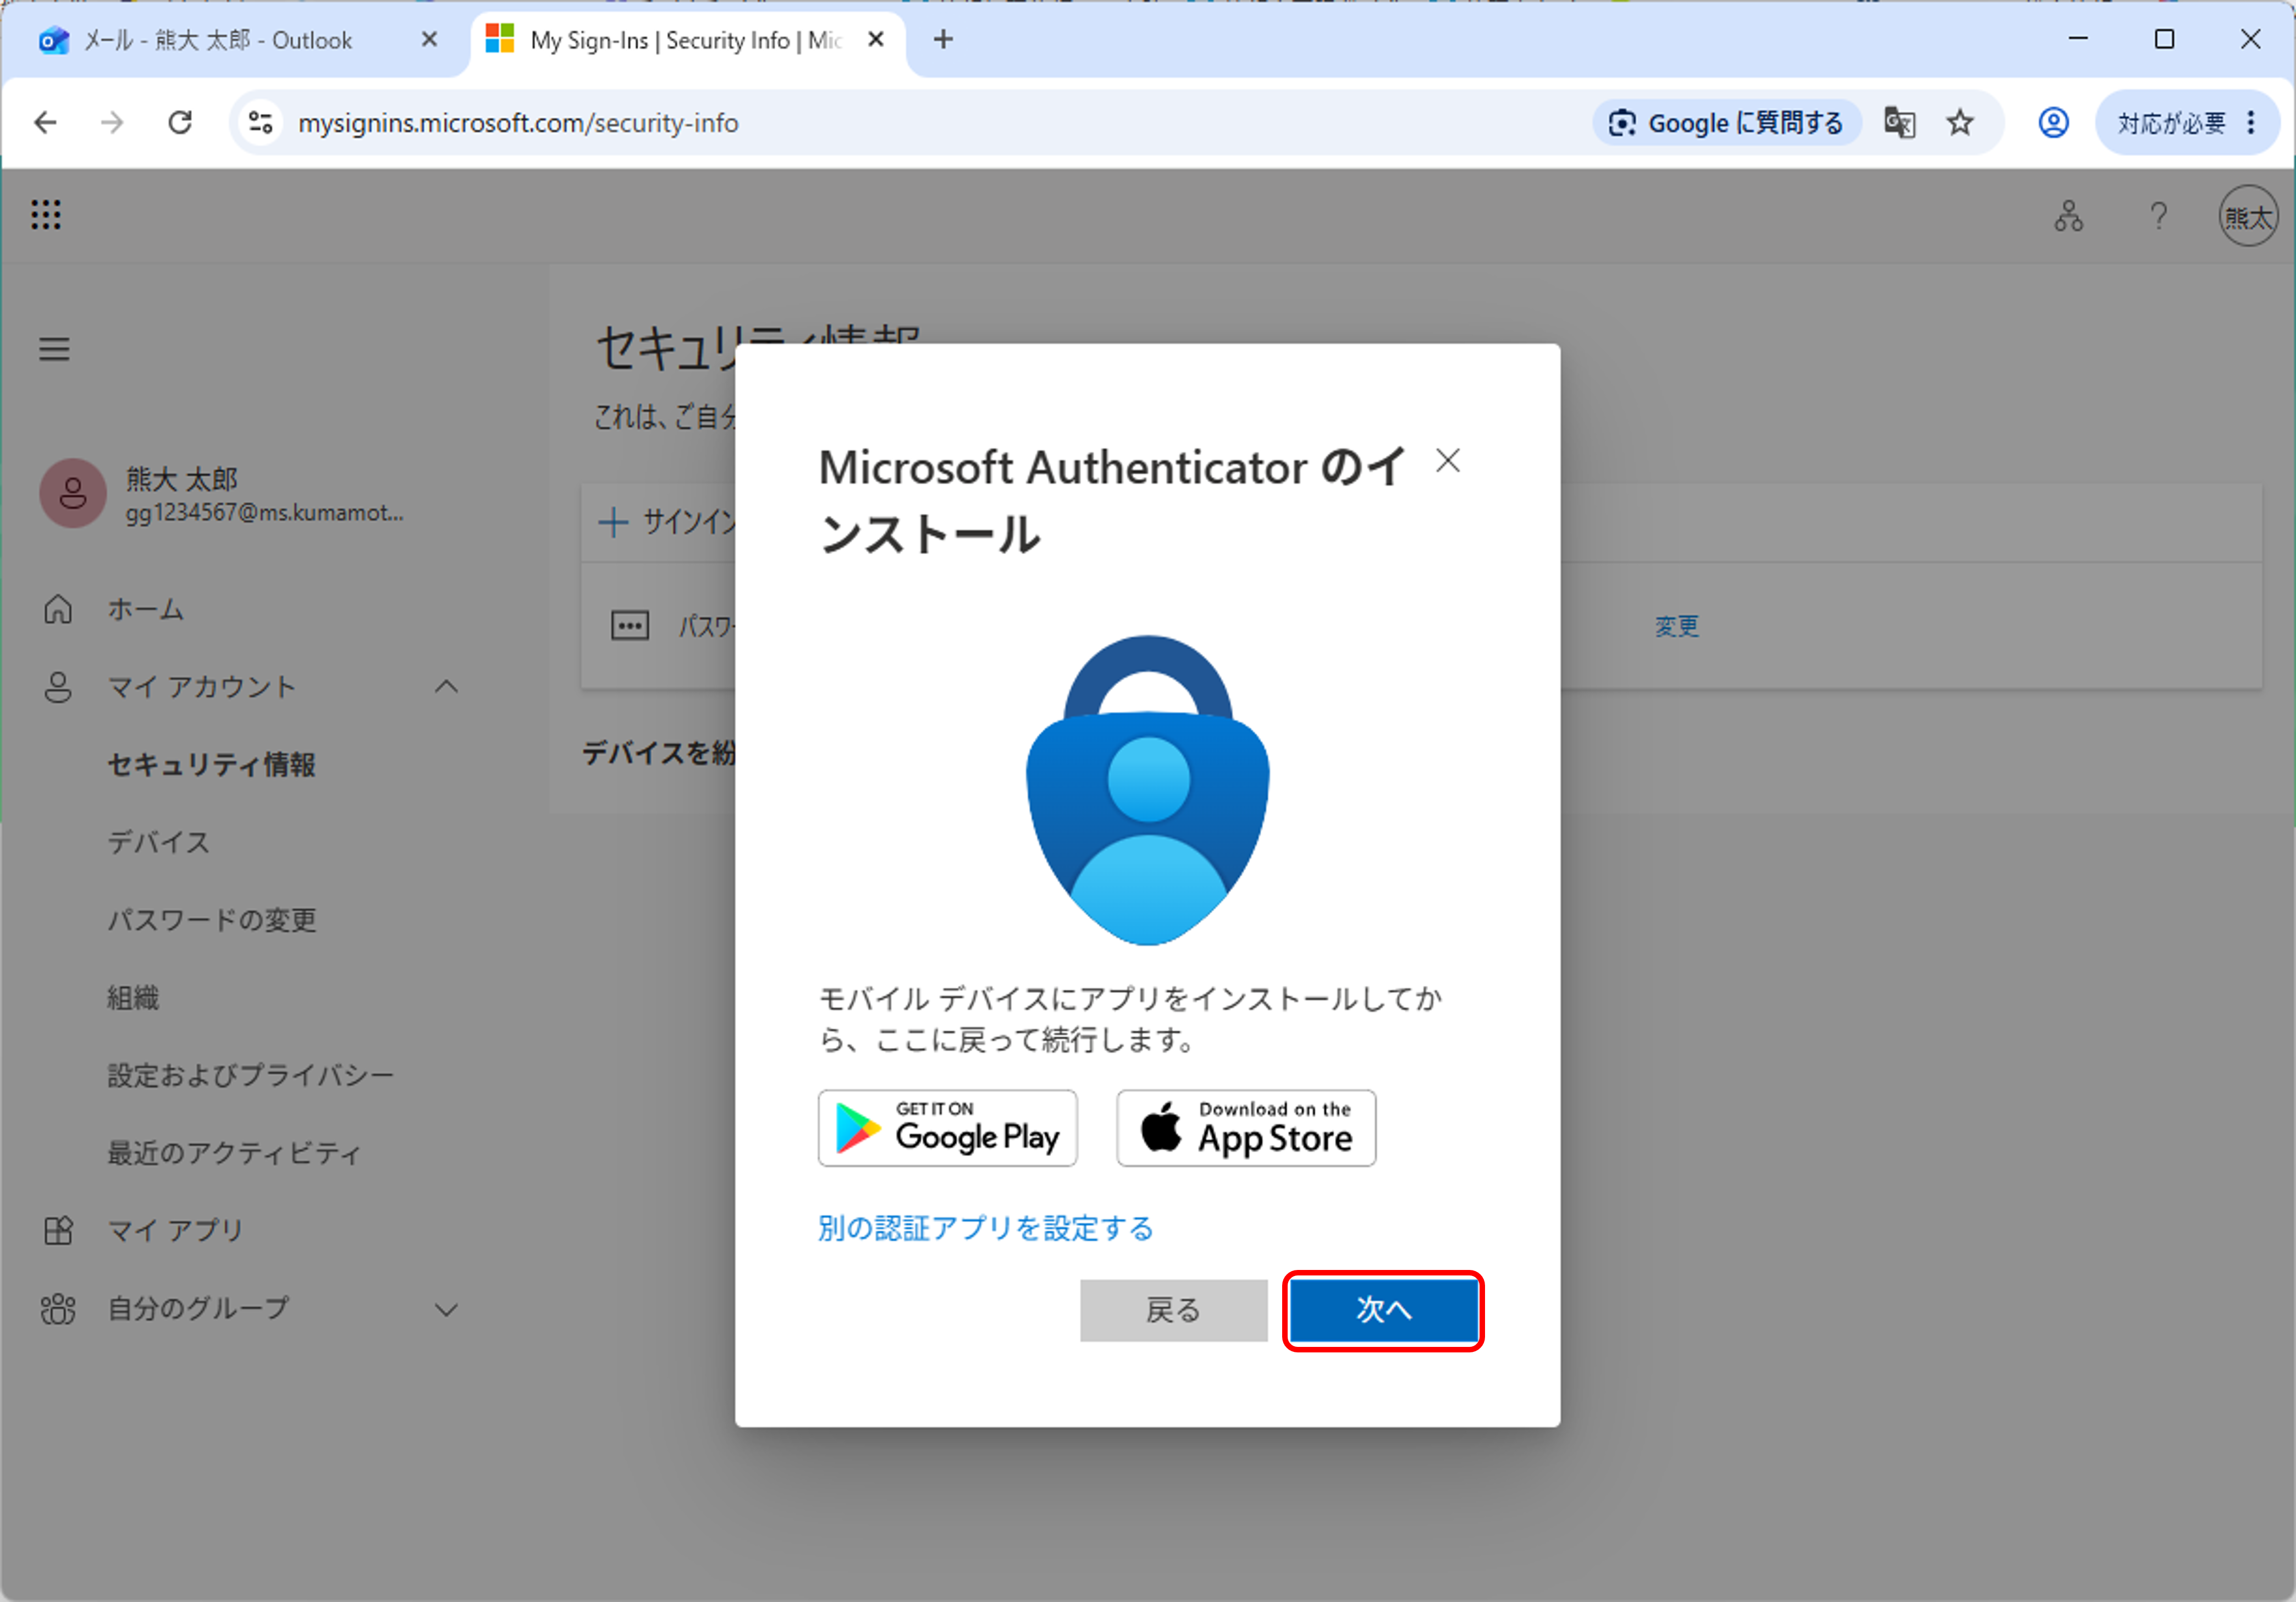Open the App Store download badge
2296x1602 pixels.
[1246, 1129]
